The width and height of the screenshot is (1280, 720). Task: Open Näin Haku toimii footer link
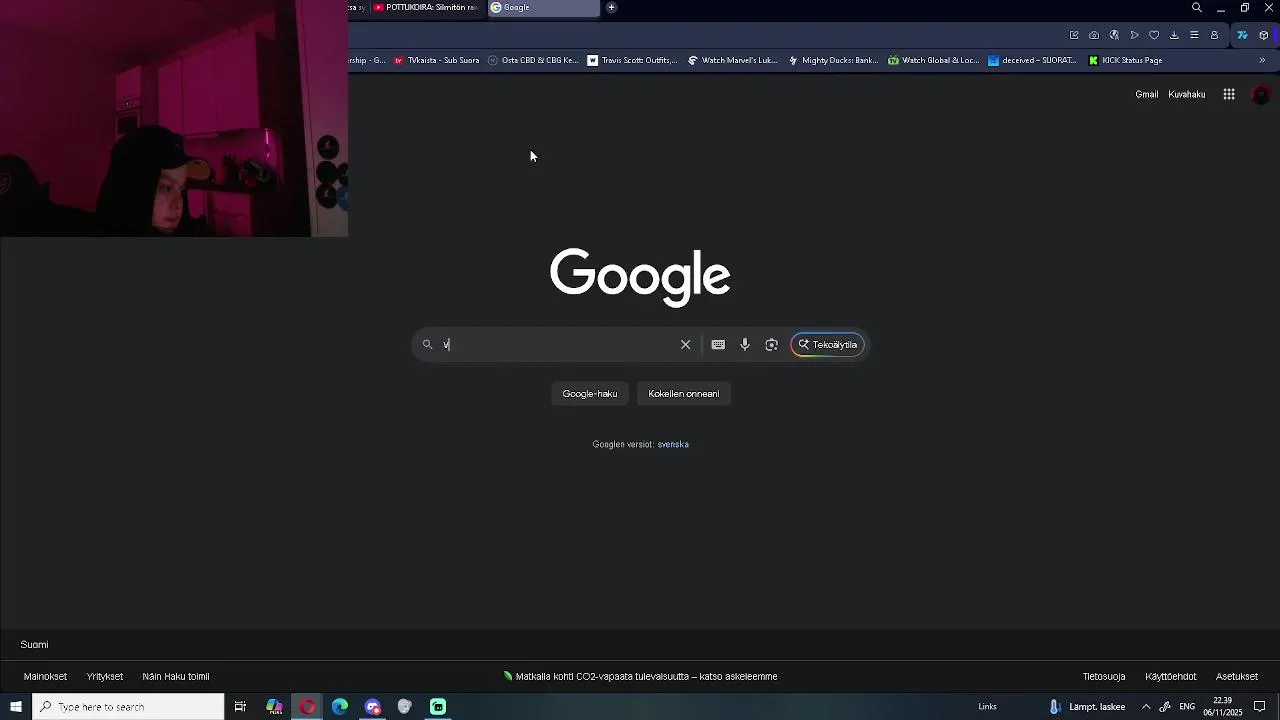[x=176, y=676]
